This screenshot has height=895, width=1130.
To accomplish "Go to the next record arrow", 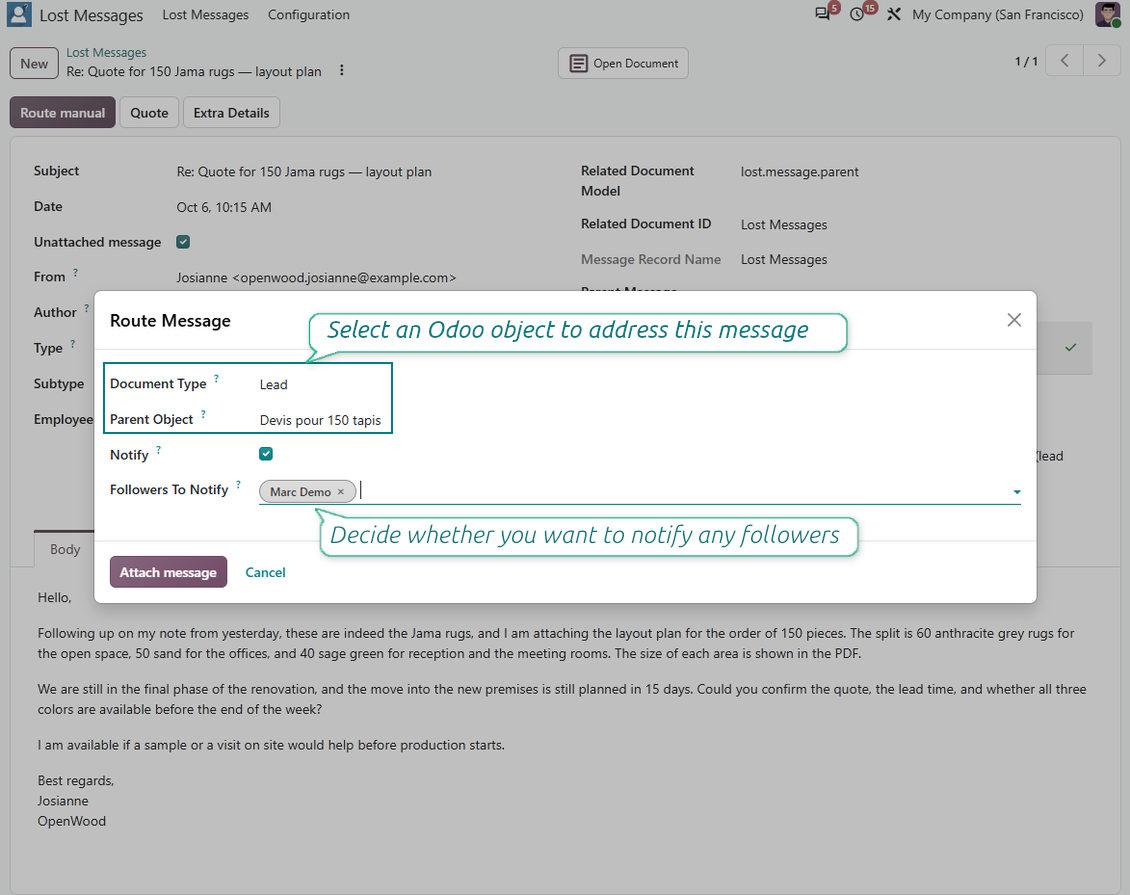I will click(1101, 61).
